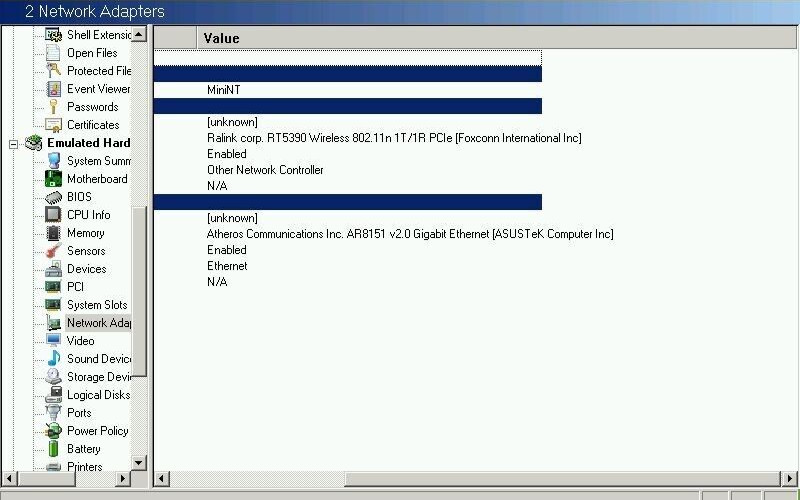The height and width of the screenshot is (500, 800).
Task: Click the Other Network Controller value
Action: (265, 170)
